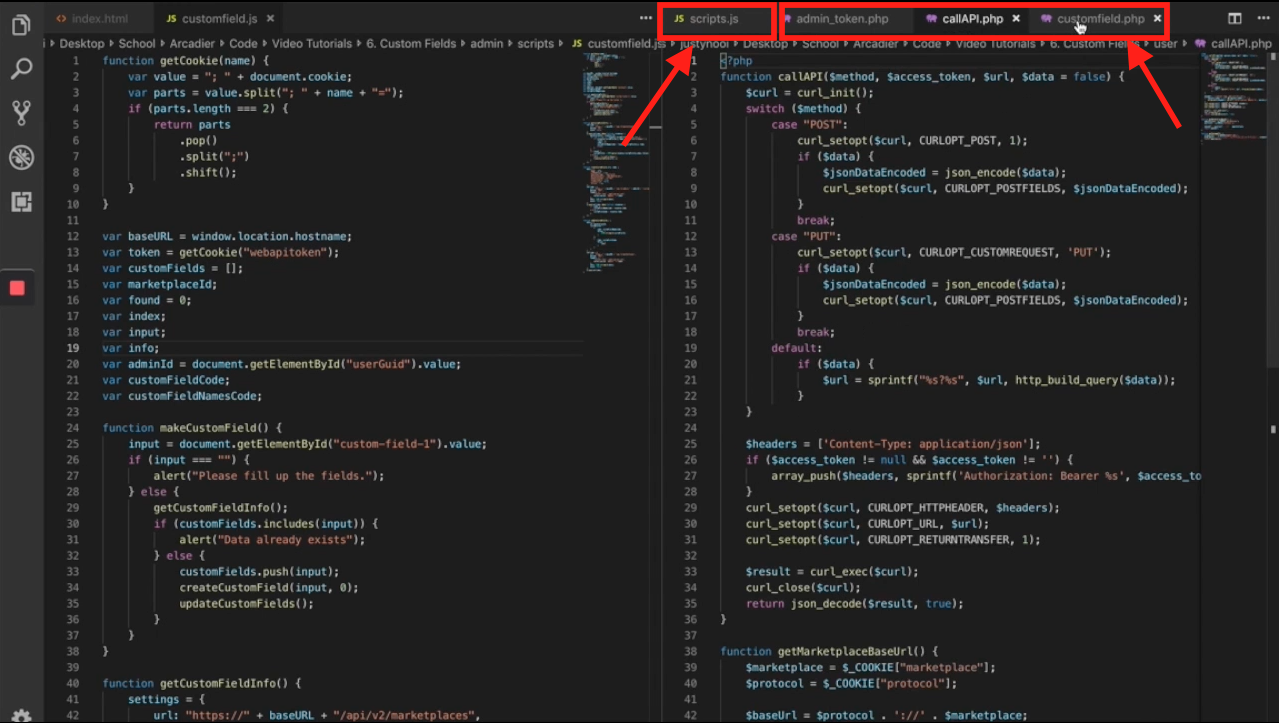Click 'function getMarketplaceBaseUrl()' definition
This screenshot has height=723, width=1279.
click(829, 651)
